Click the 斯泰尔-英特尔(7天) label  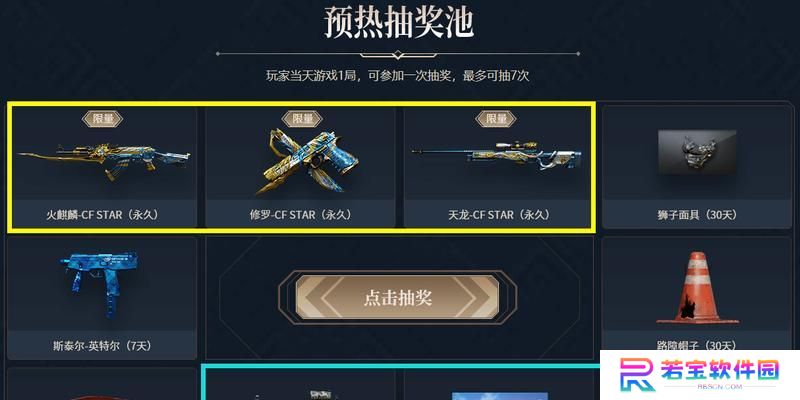click(x=102, y=346)
